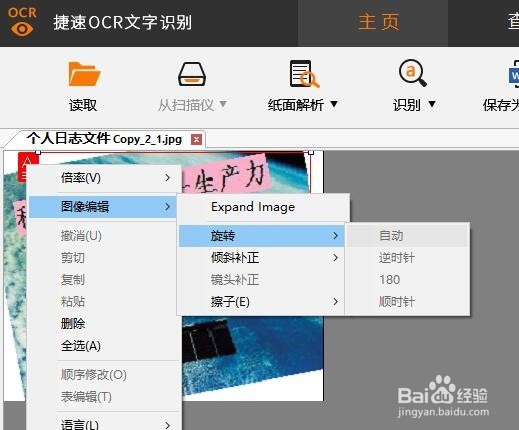Click the 读取 button label
This screenshot has width=519, height=430.
[83, 105]
